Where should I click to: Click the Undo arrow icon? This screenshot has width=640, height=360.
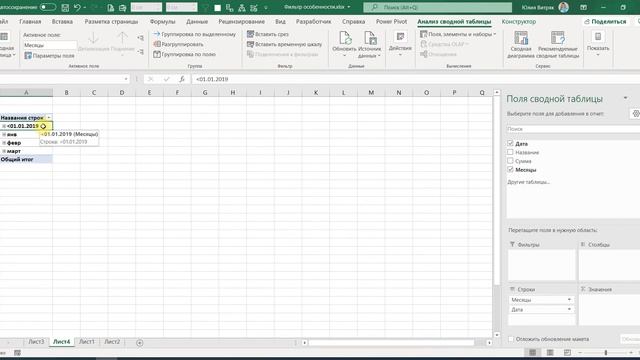[x=77, y=7]
